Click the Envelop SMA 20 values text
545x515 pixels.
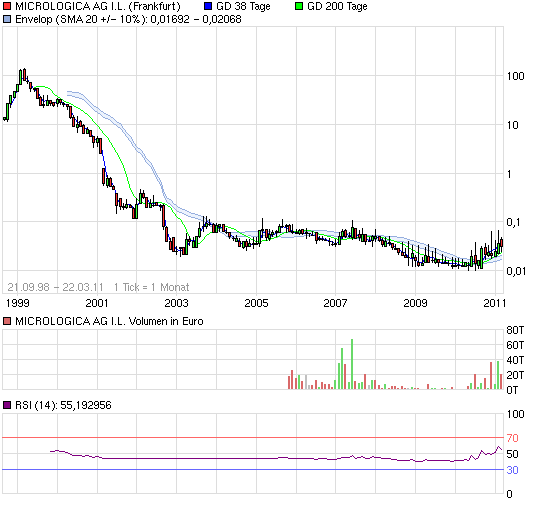tap(128, 19)
